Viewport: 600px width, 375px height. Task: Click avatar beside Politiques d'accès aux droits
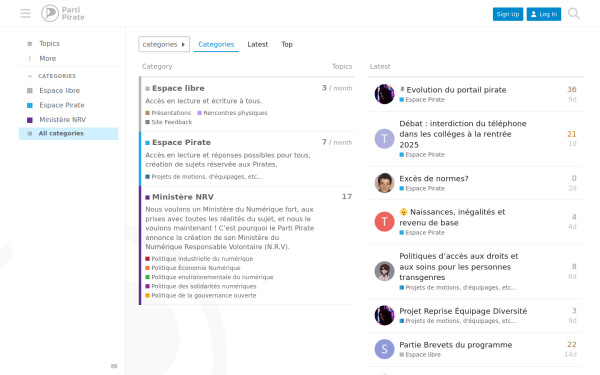tap(384, 271)
